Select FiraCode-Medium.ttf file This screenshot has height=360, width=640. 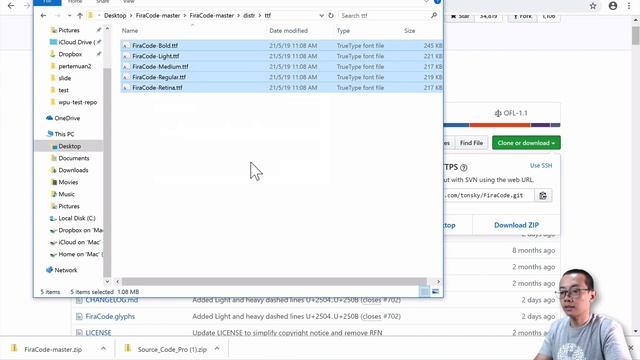282,67
